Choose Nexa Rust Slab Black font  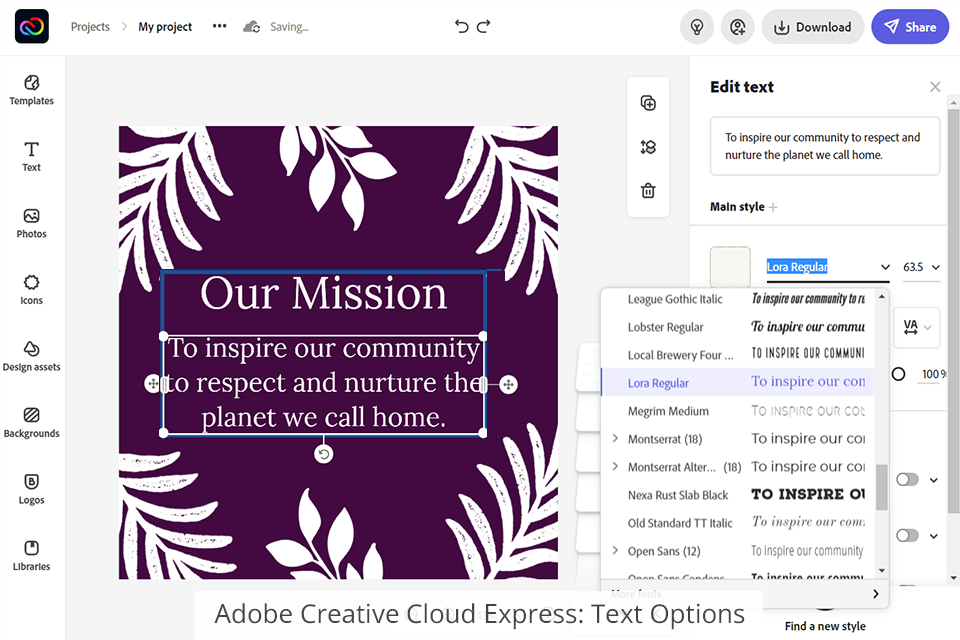click(678, 495)
